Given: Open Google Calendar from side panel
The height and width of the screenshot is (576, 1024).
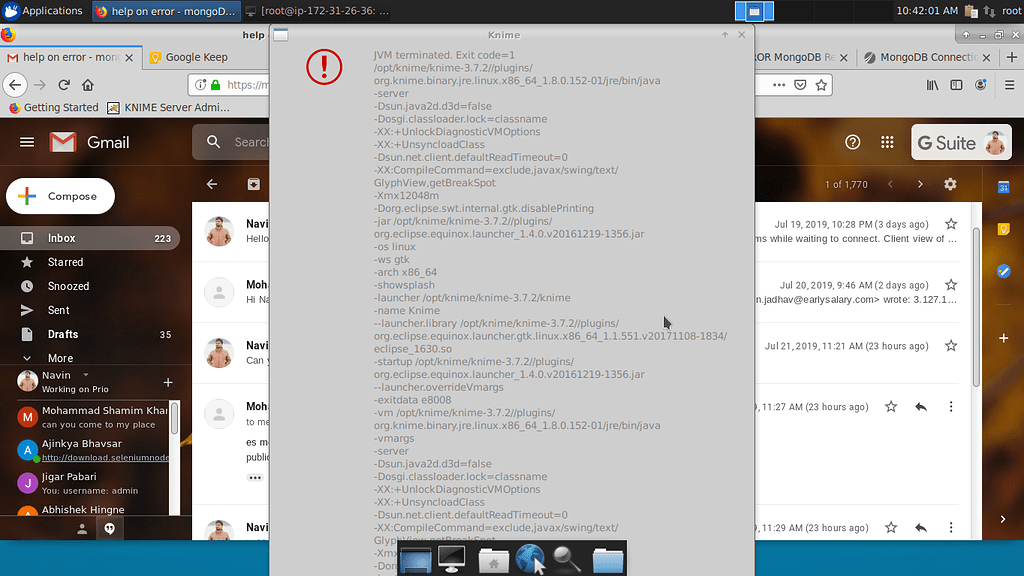Looking at the screenshot, I should point(1003,187).
